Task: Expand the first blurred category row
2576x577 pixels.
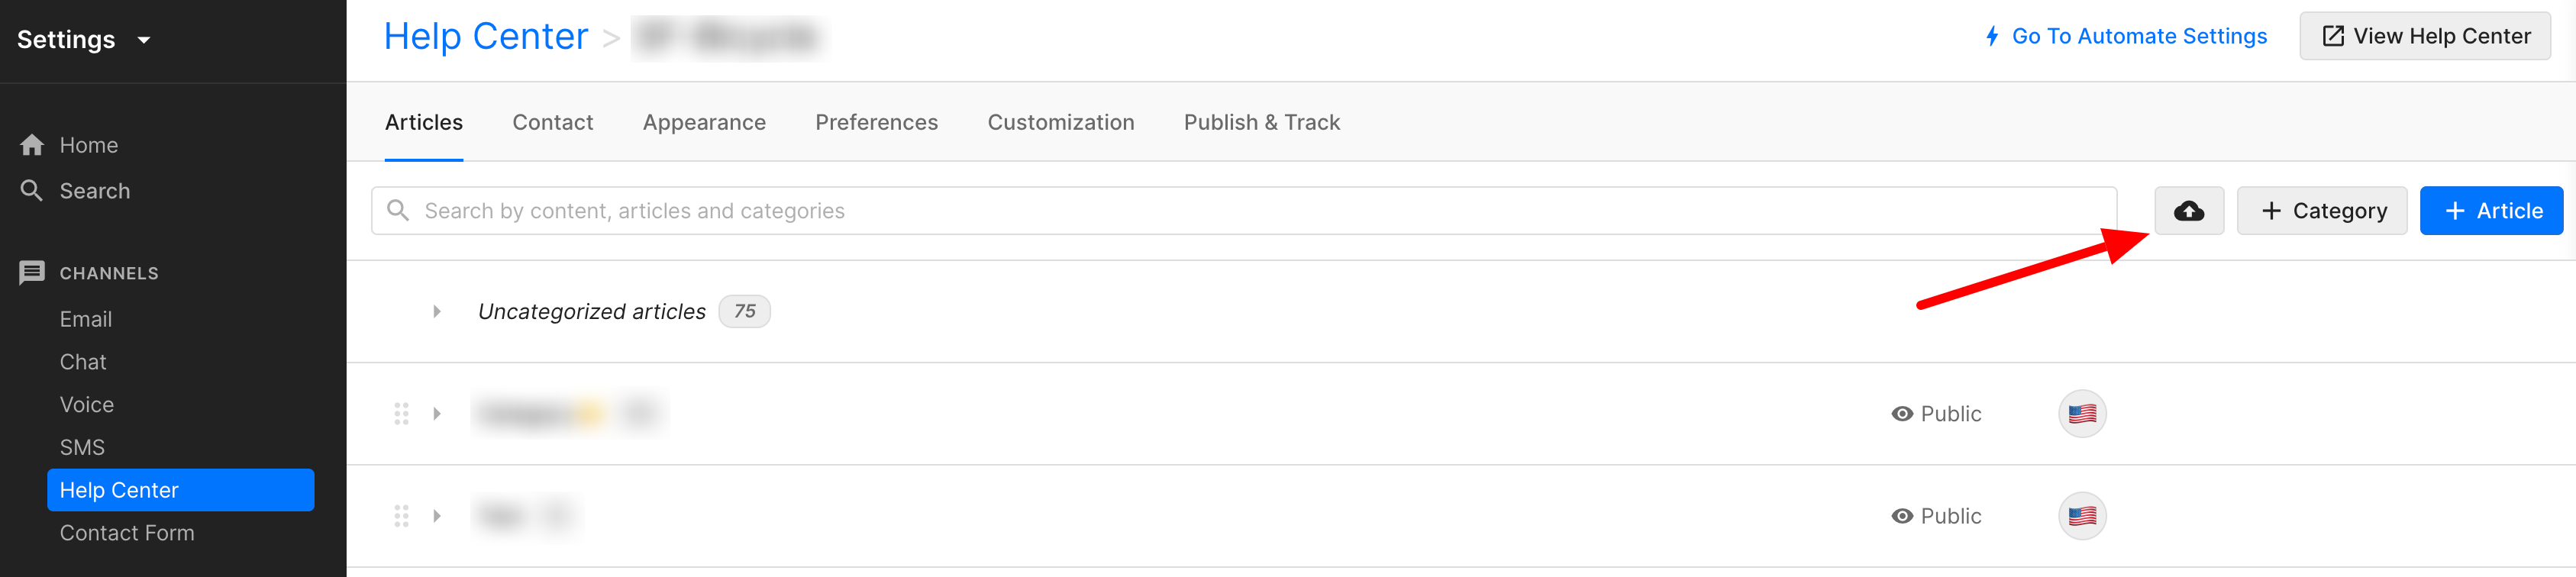Action: [x=437, y=413]
